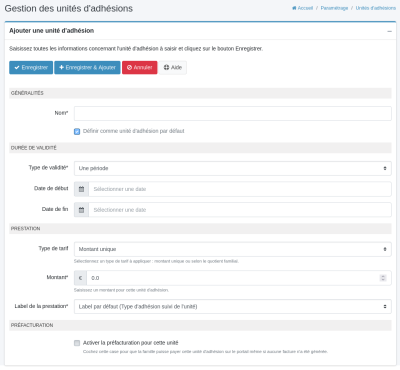
Task: Expand the Label de la prestation dropdown
Action: pos(233,306)
